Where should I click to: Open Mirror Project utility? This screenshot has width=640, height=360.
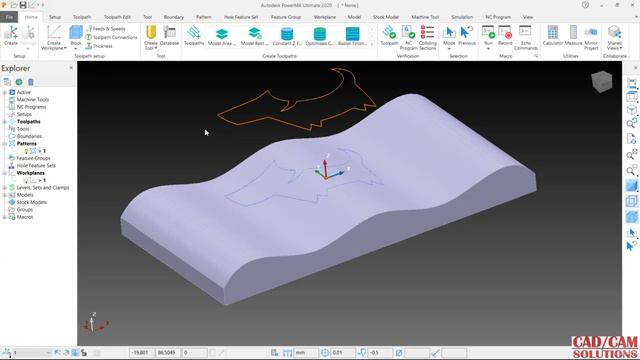pos(591,38)
